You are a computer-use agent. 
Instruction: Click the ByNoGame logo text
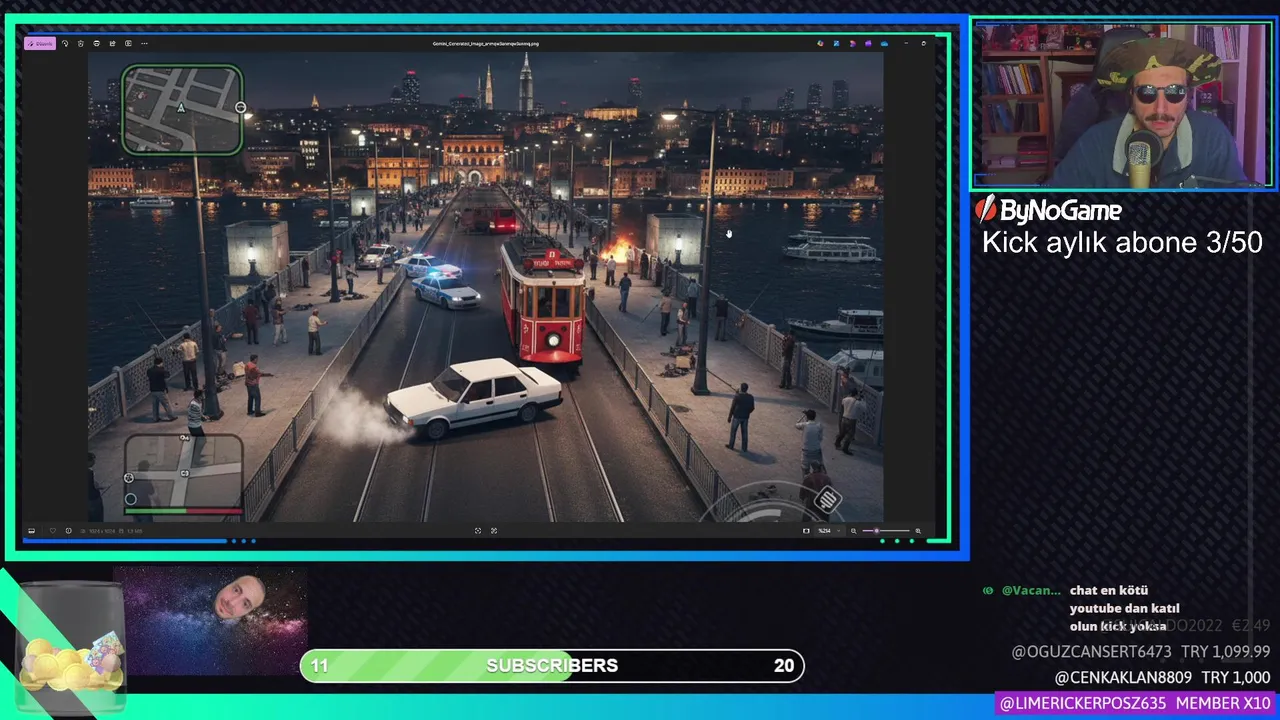[x=1048, y=209]
